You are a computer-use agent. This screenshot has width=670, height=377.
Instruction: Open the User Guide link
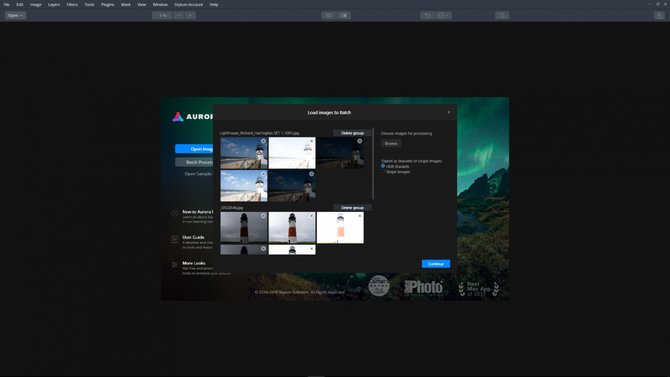(x=194, y=237)
